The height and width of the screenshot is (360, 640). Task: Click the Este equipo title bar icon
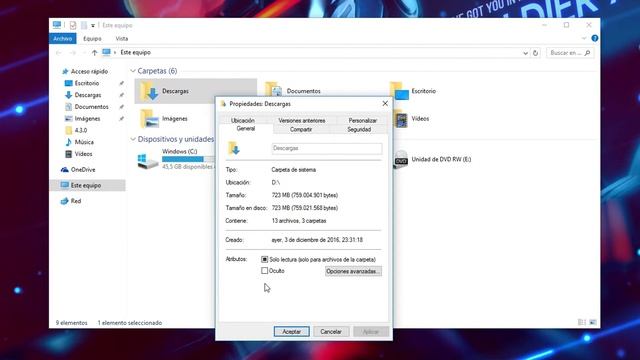pos(57,25)
